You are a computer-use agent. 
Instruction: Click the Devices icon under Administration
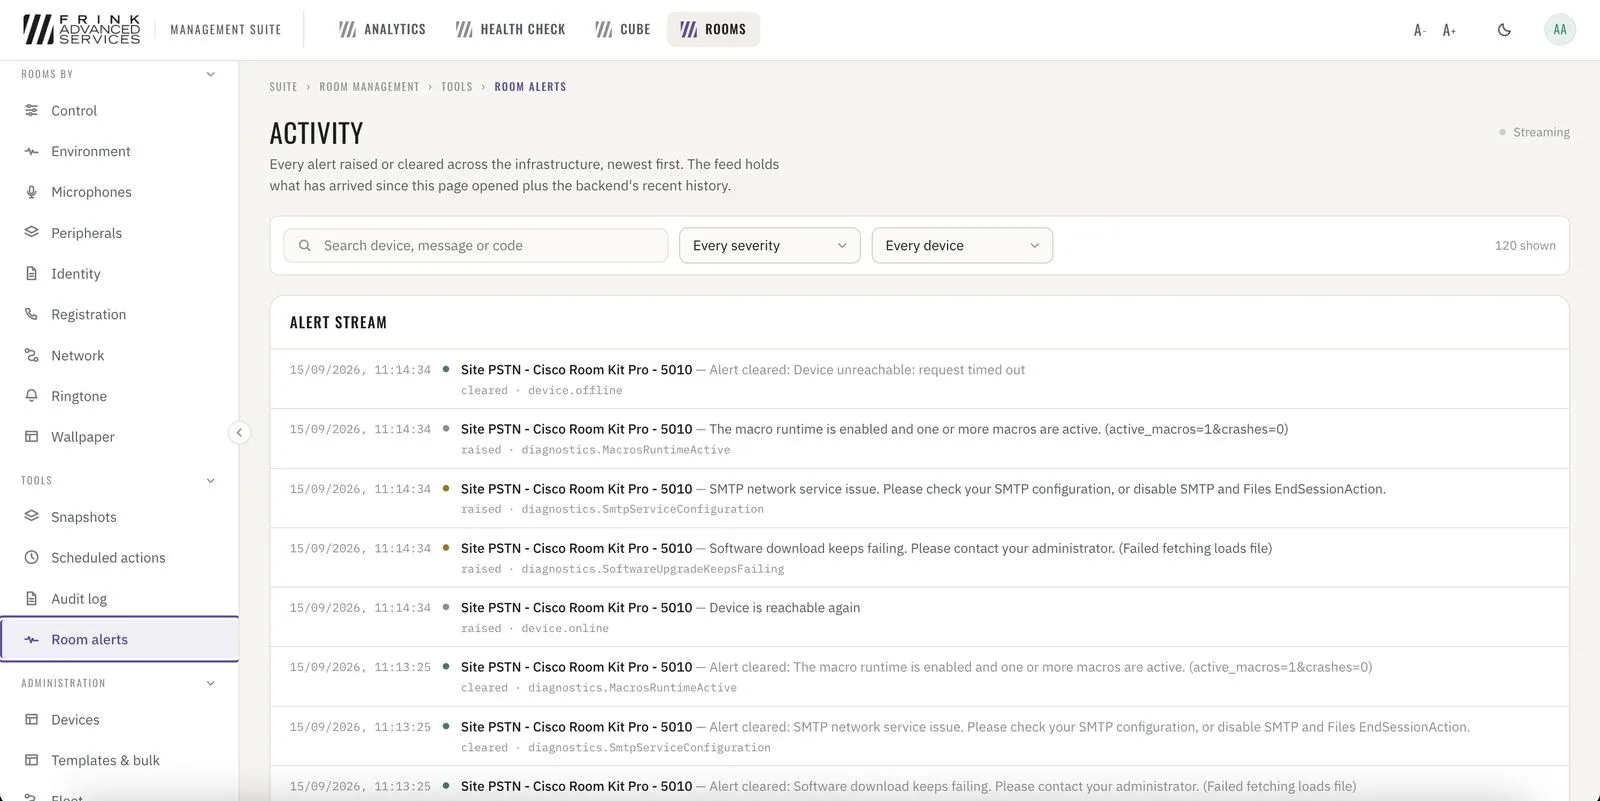point(31,720)
